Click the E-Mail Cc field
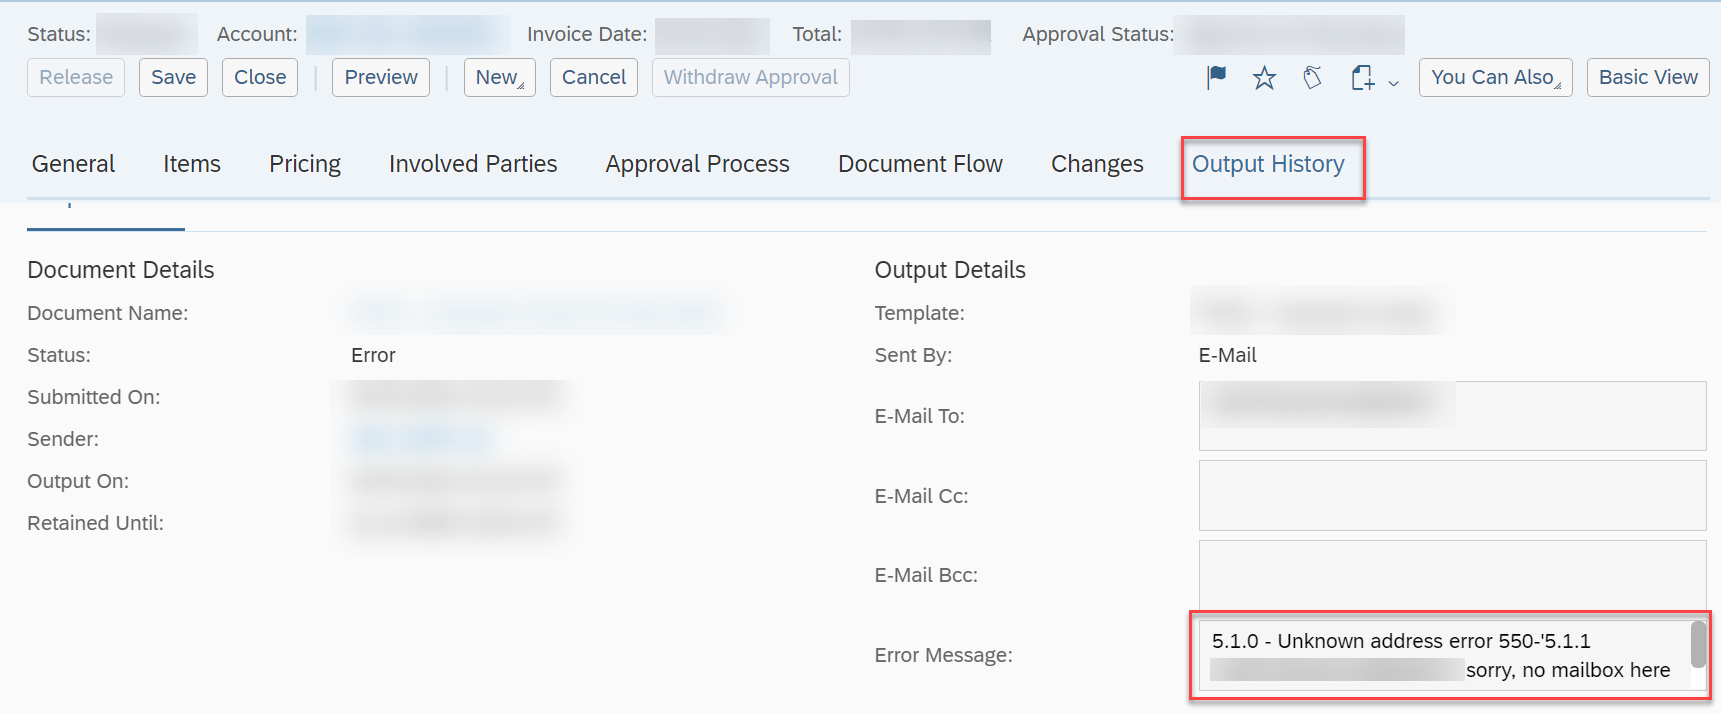Image resolution: width=1721 pixels, height=714 pixels. click(1452, 496)
